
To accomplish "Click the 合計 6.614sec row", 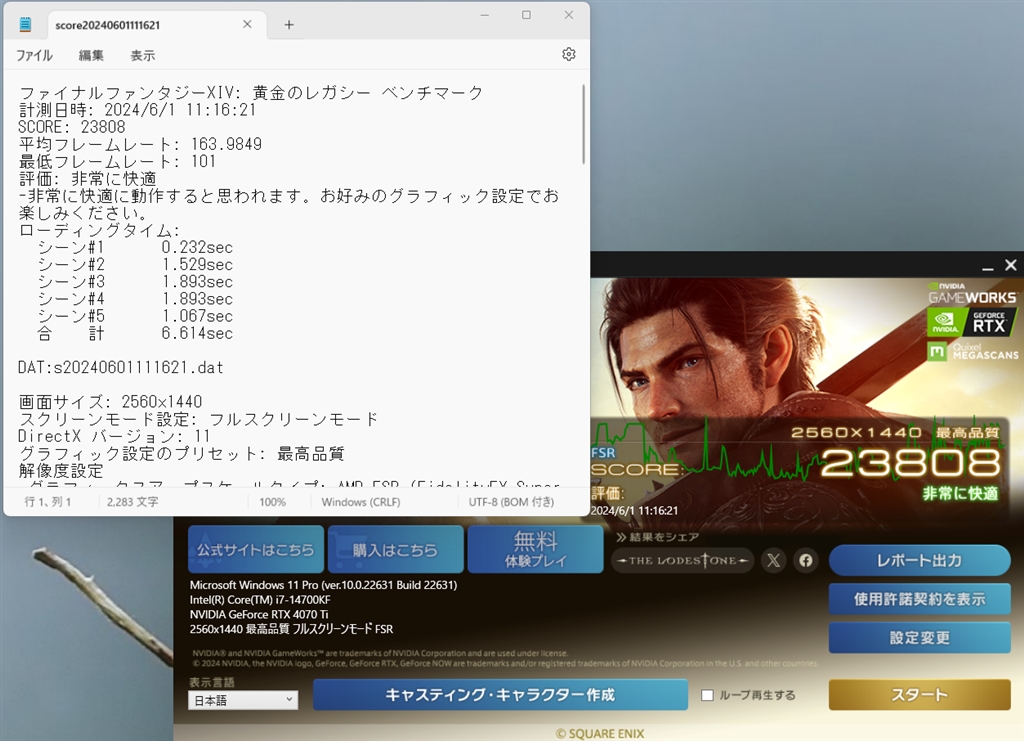I will pos(135,334).
